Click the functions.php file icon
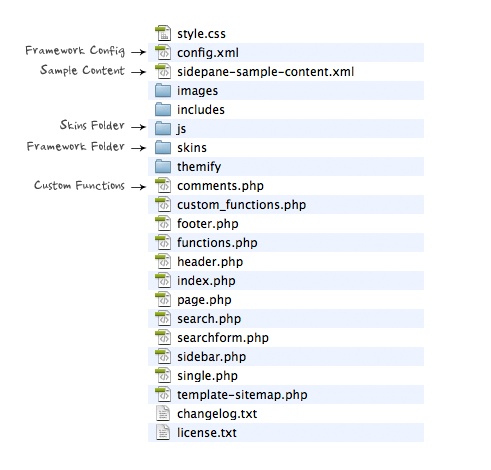 tap(163, 242)
